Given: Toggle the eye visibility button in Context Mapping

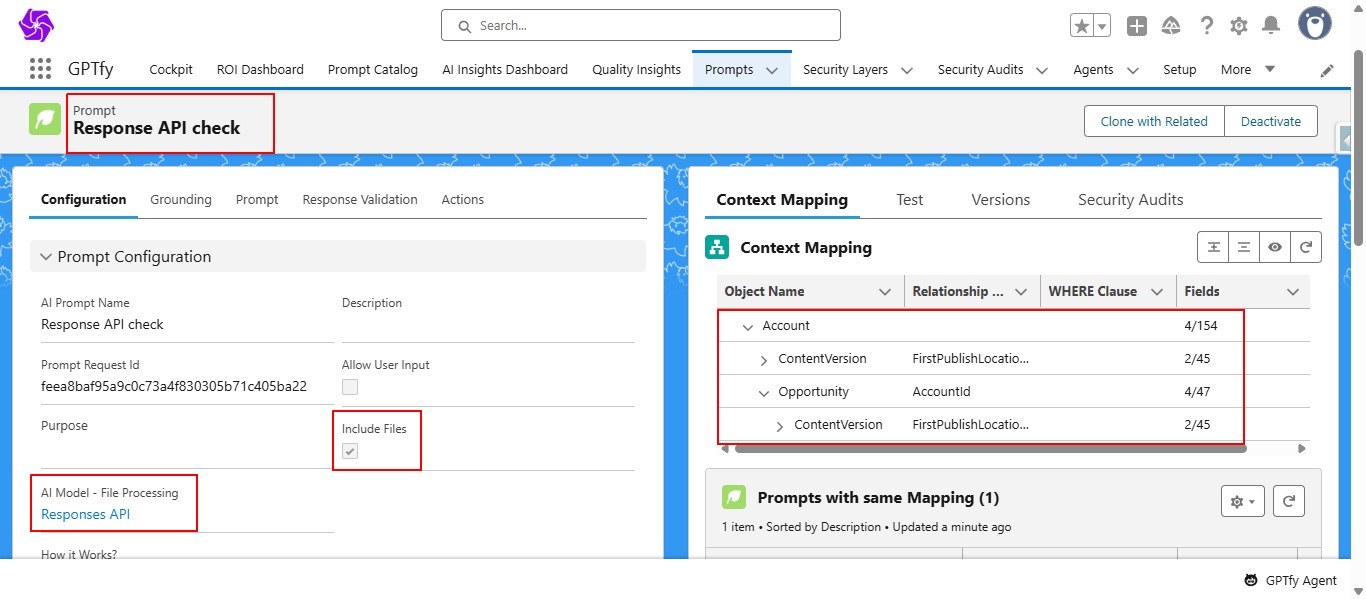Looking at the screenshot, I should pos(1275,247).
